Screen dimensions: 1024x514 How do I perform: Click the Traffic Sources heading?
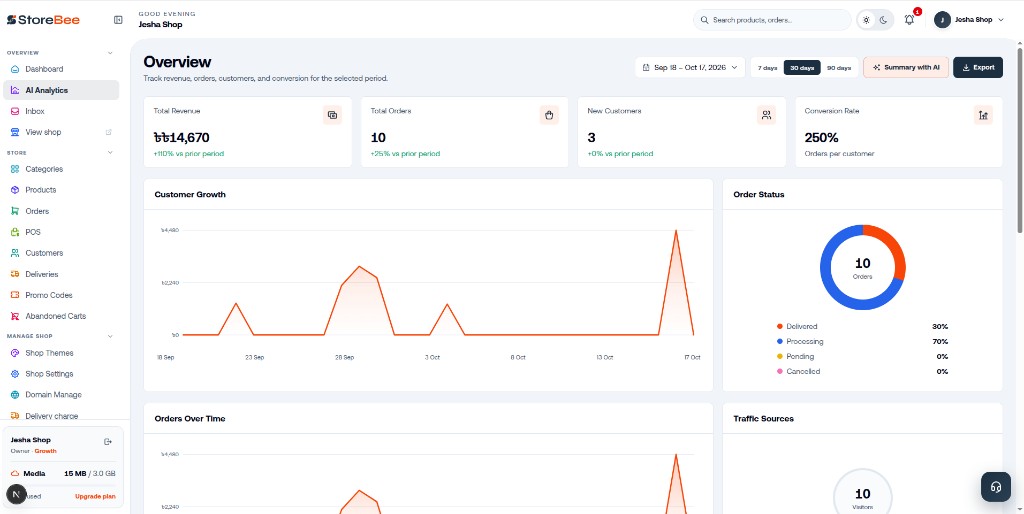click(x=763, y=419)
